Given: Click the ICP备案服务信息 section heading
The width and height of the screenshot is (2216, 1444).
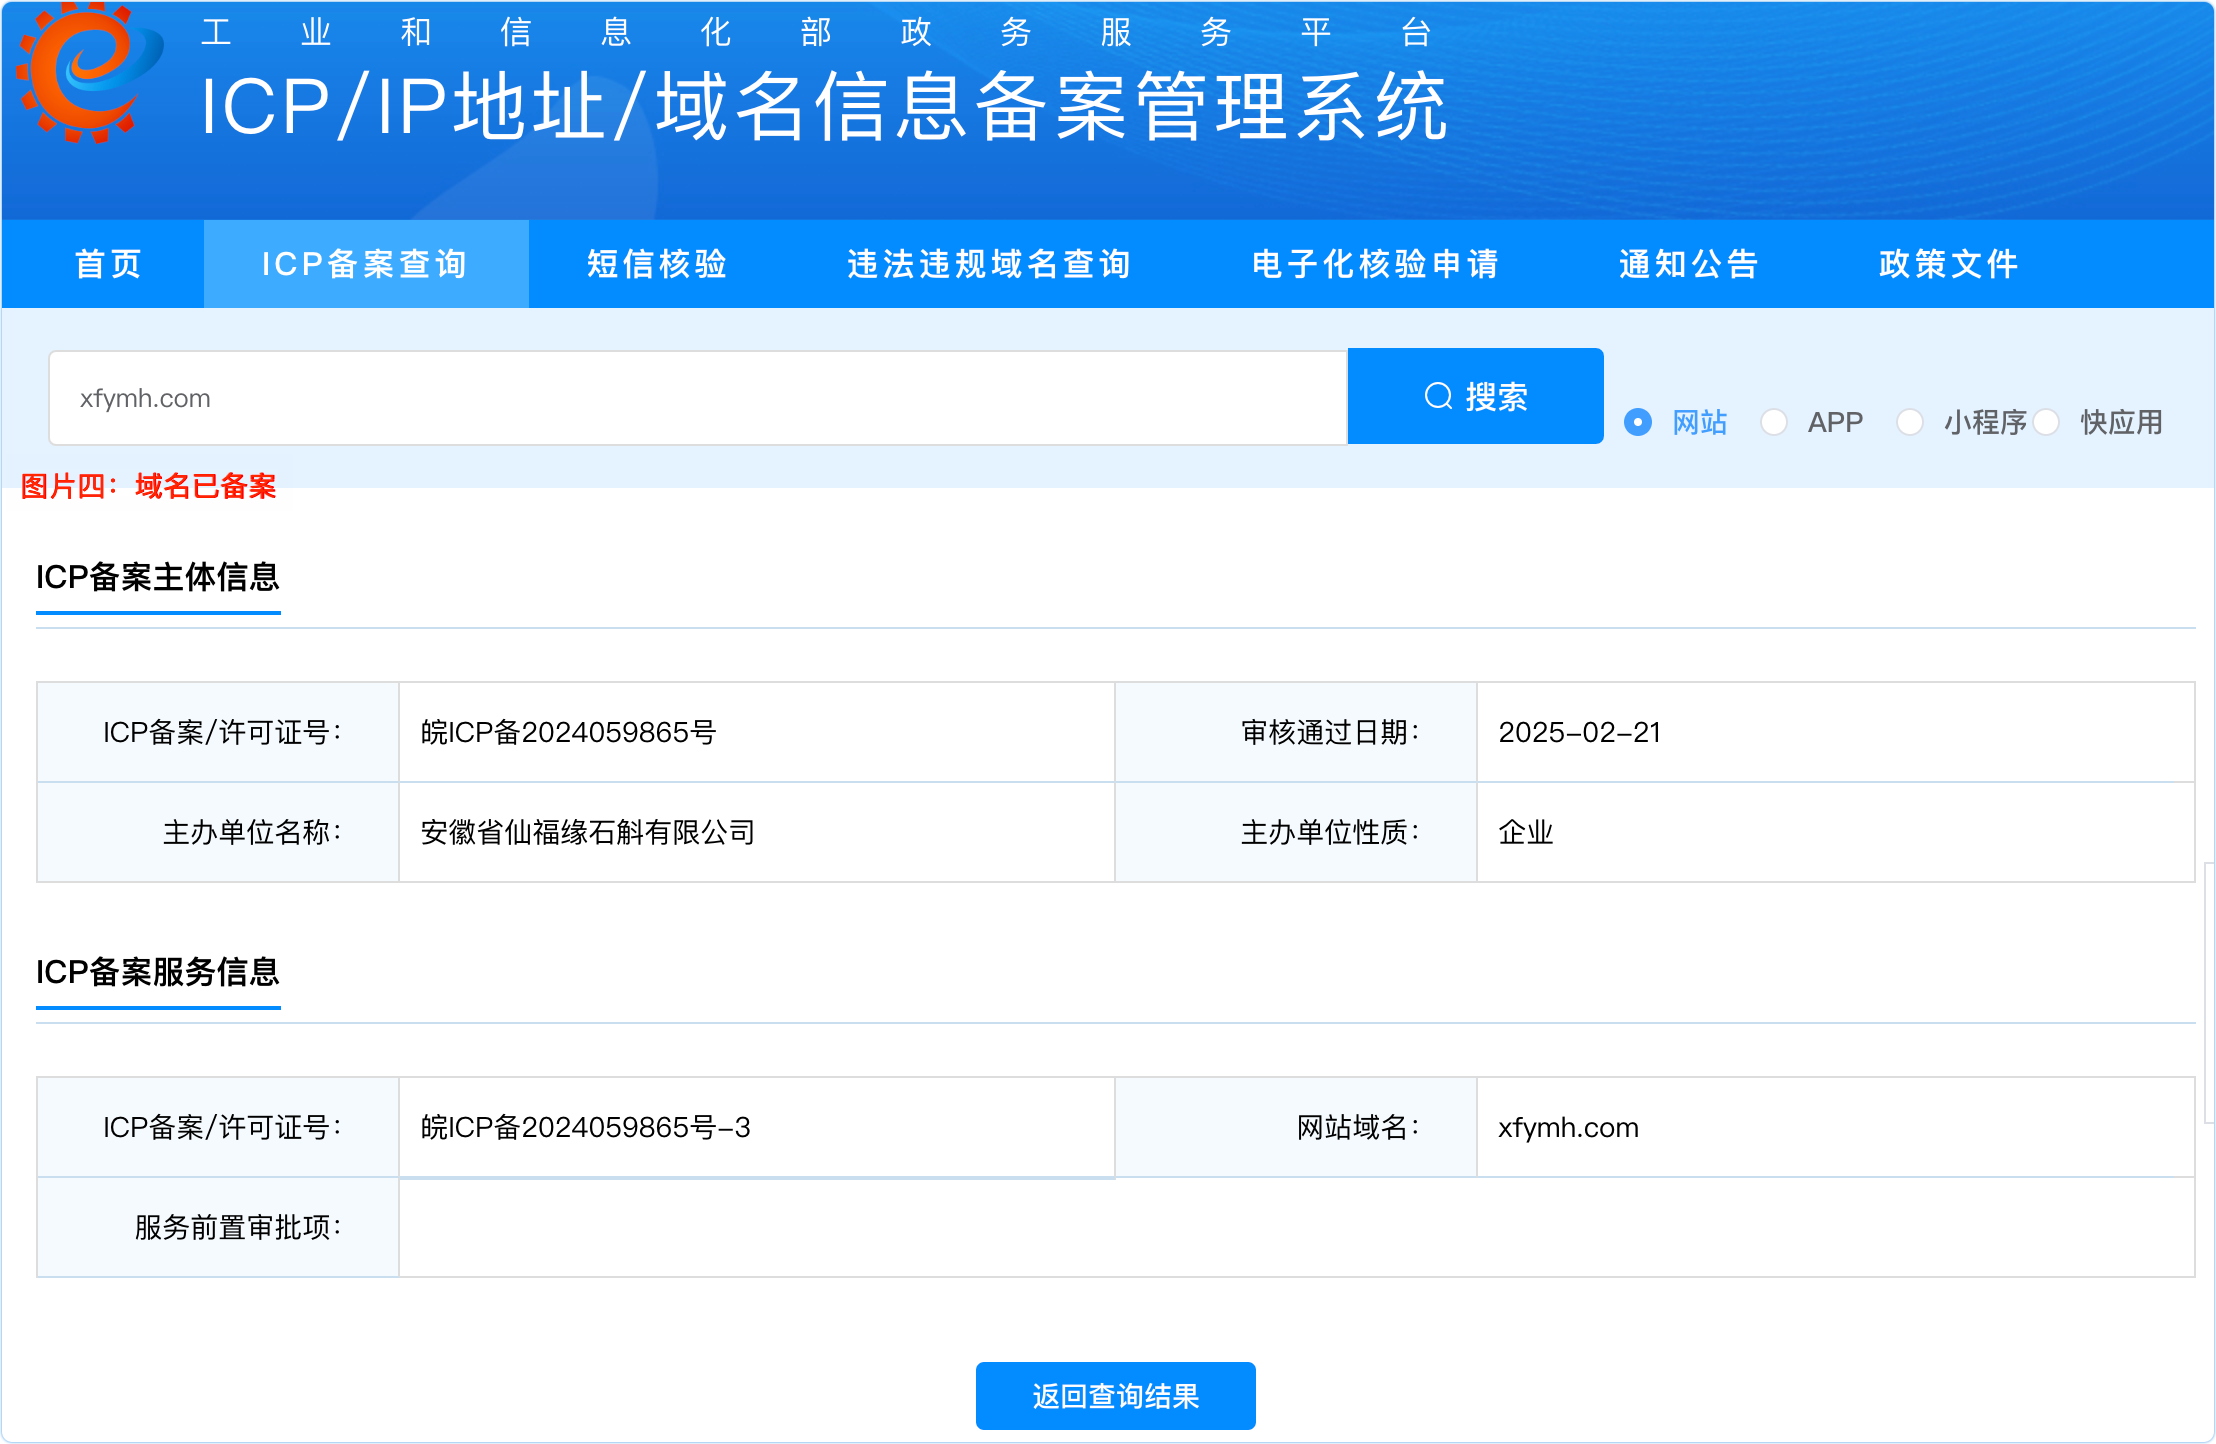Looking at the screenshot, I should [158, 972].
